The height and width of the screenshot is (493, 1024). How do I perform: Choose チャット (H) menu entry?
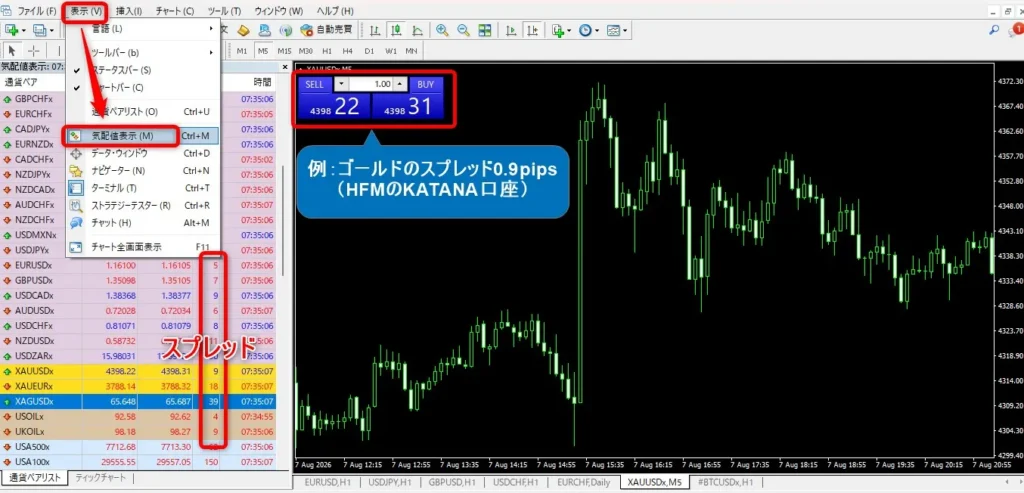[x=142, y=223]
